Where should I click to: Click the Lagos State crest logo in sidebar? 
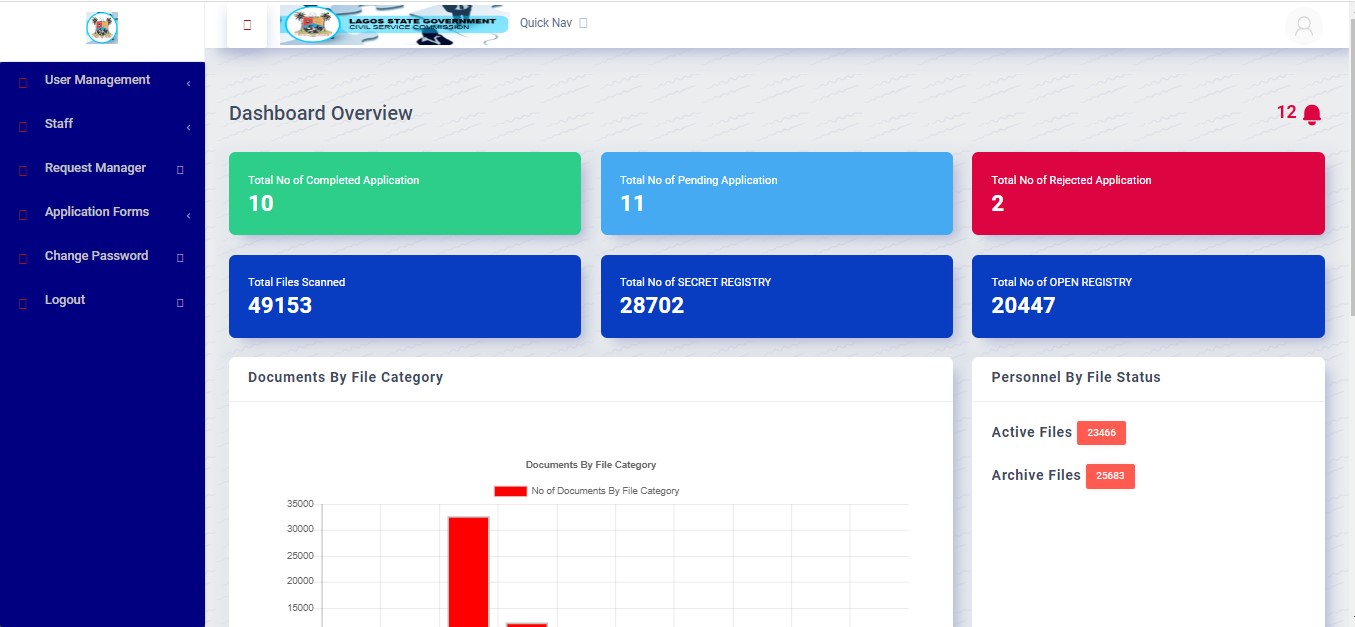click(x=102, y=28)
